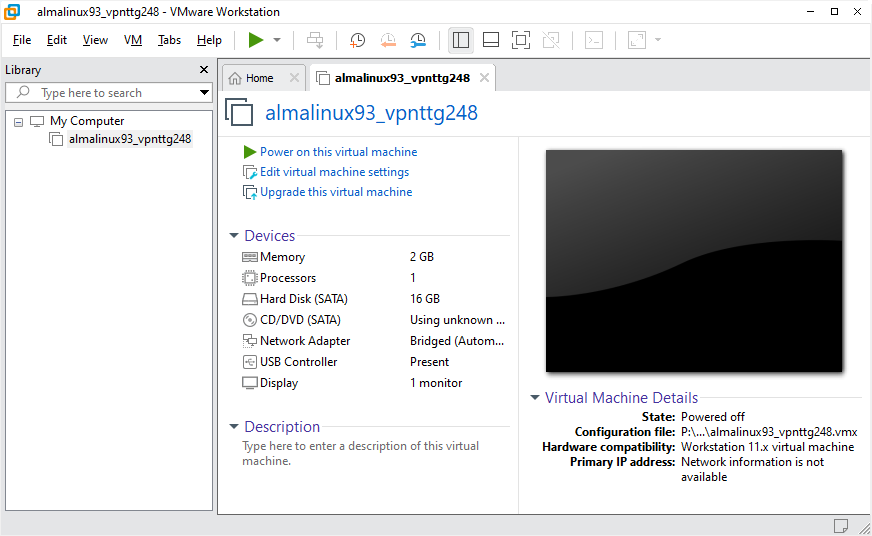Collapse the Description section
Viewport: 872px width, 536px height.
click(234, 426)
